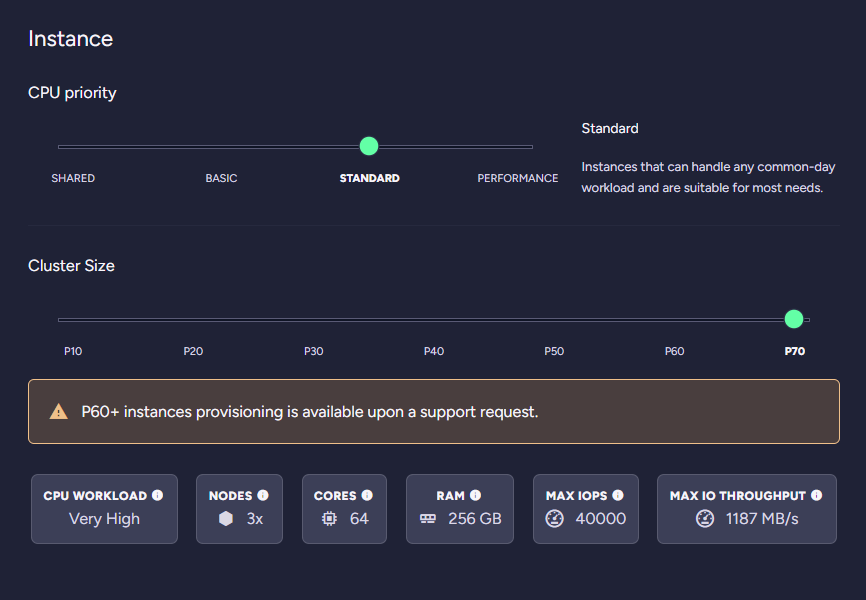Click info icon next to CPU Workload
Screen dimensions: 866x600
[158, 495]
